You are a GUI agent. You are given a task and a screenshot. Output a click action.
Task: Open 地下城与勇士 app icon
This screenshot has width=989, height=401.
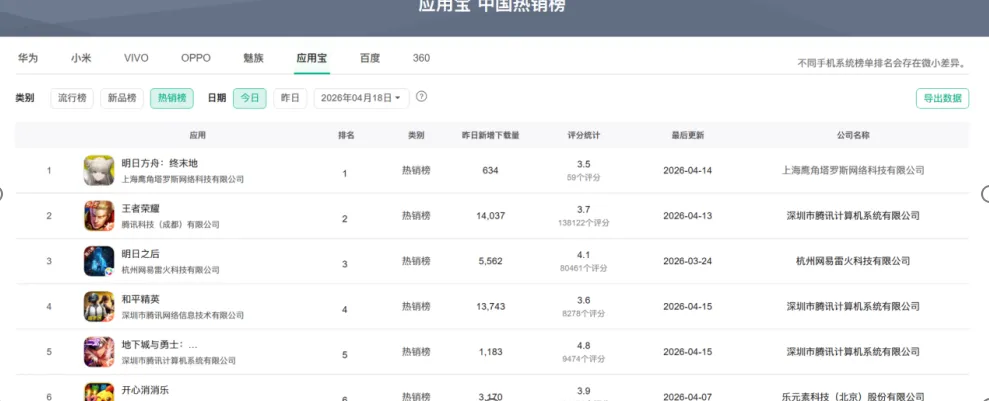click(99, 352)
